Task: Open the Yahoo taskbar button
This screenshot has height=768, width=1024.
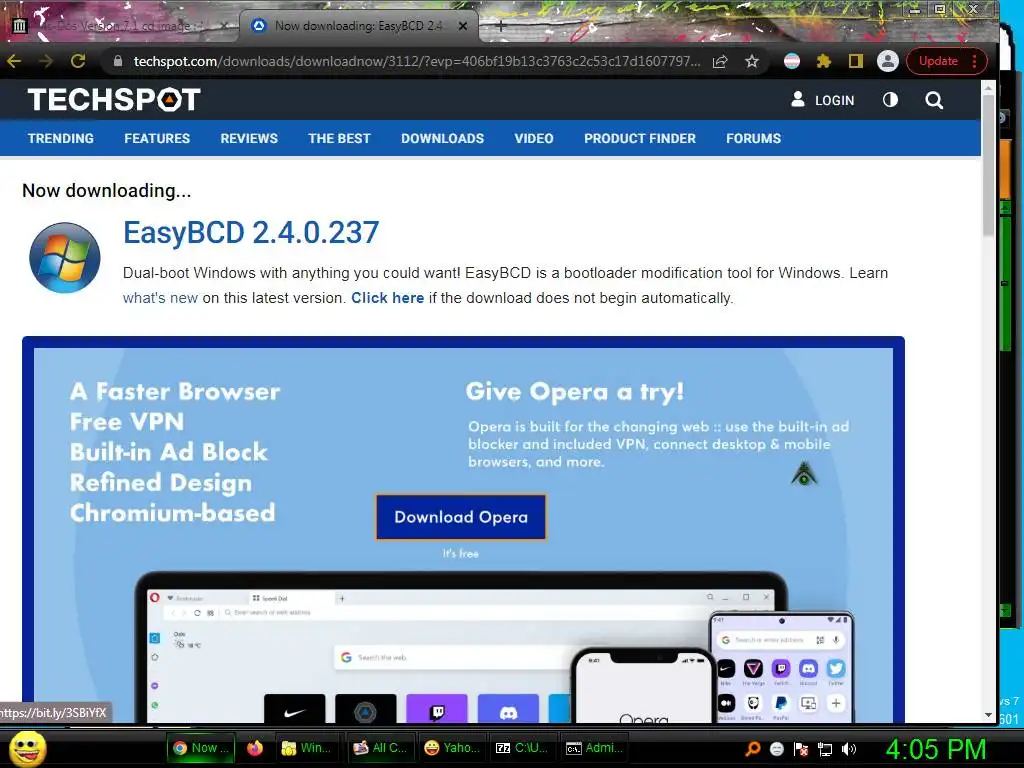Action: [451, 748]
